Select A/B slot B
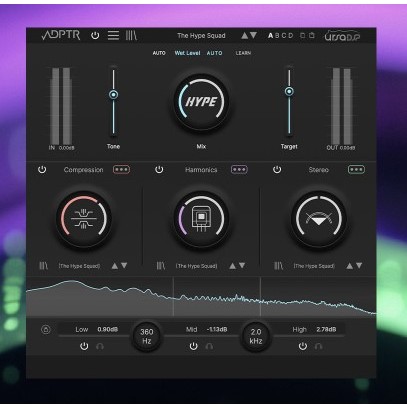 277,35
